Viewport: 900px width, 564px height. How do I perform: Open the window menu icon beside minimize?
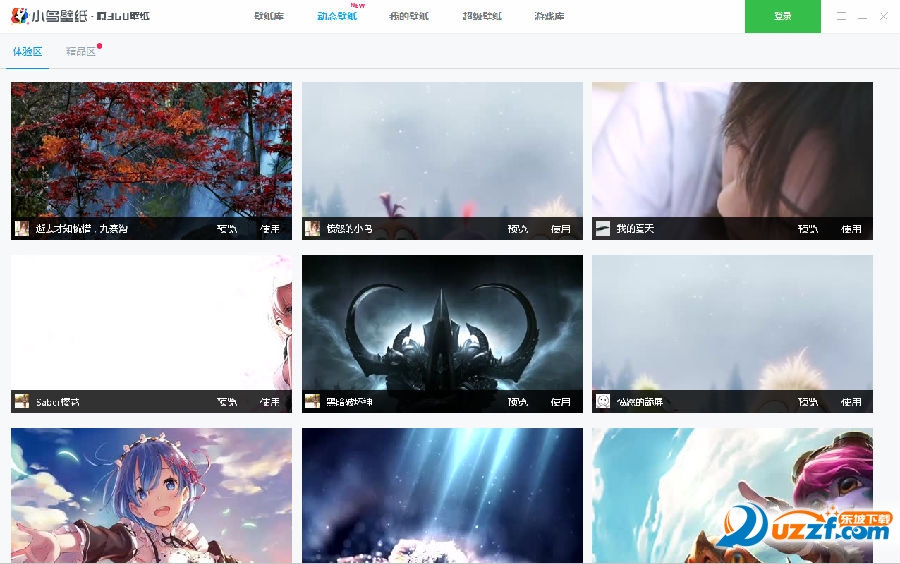coord(841,16)
